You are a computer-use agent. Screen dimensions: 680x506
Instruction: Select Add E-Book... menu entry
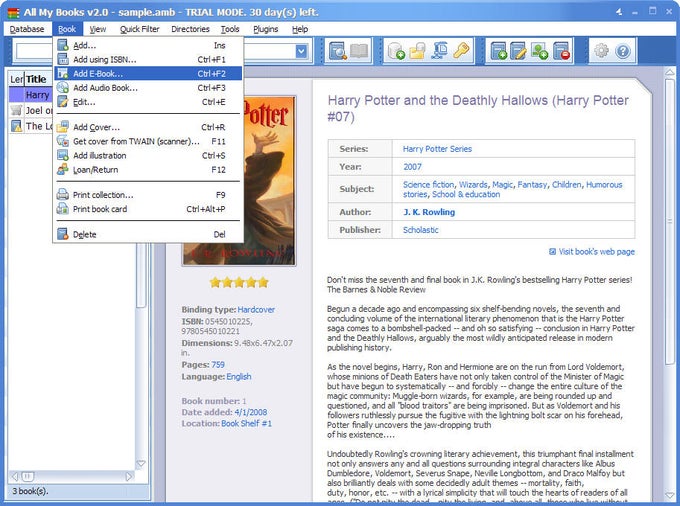tap(147, 73)
